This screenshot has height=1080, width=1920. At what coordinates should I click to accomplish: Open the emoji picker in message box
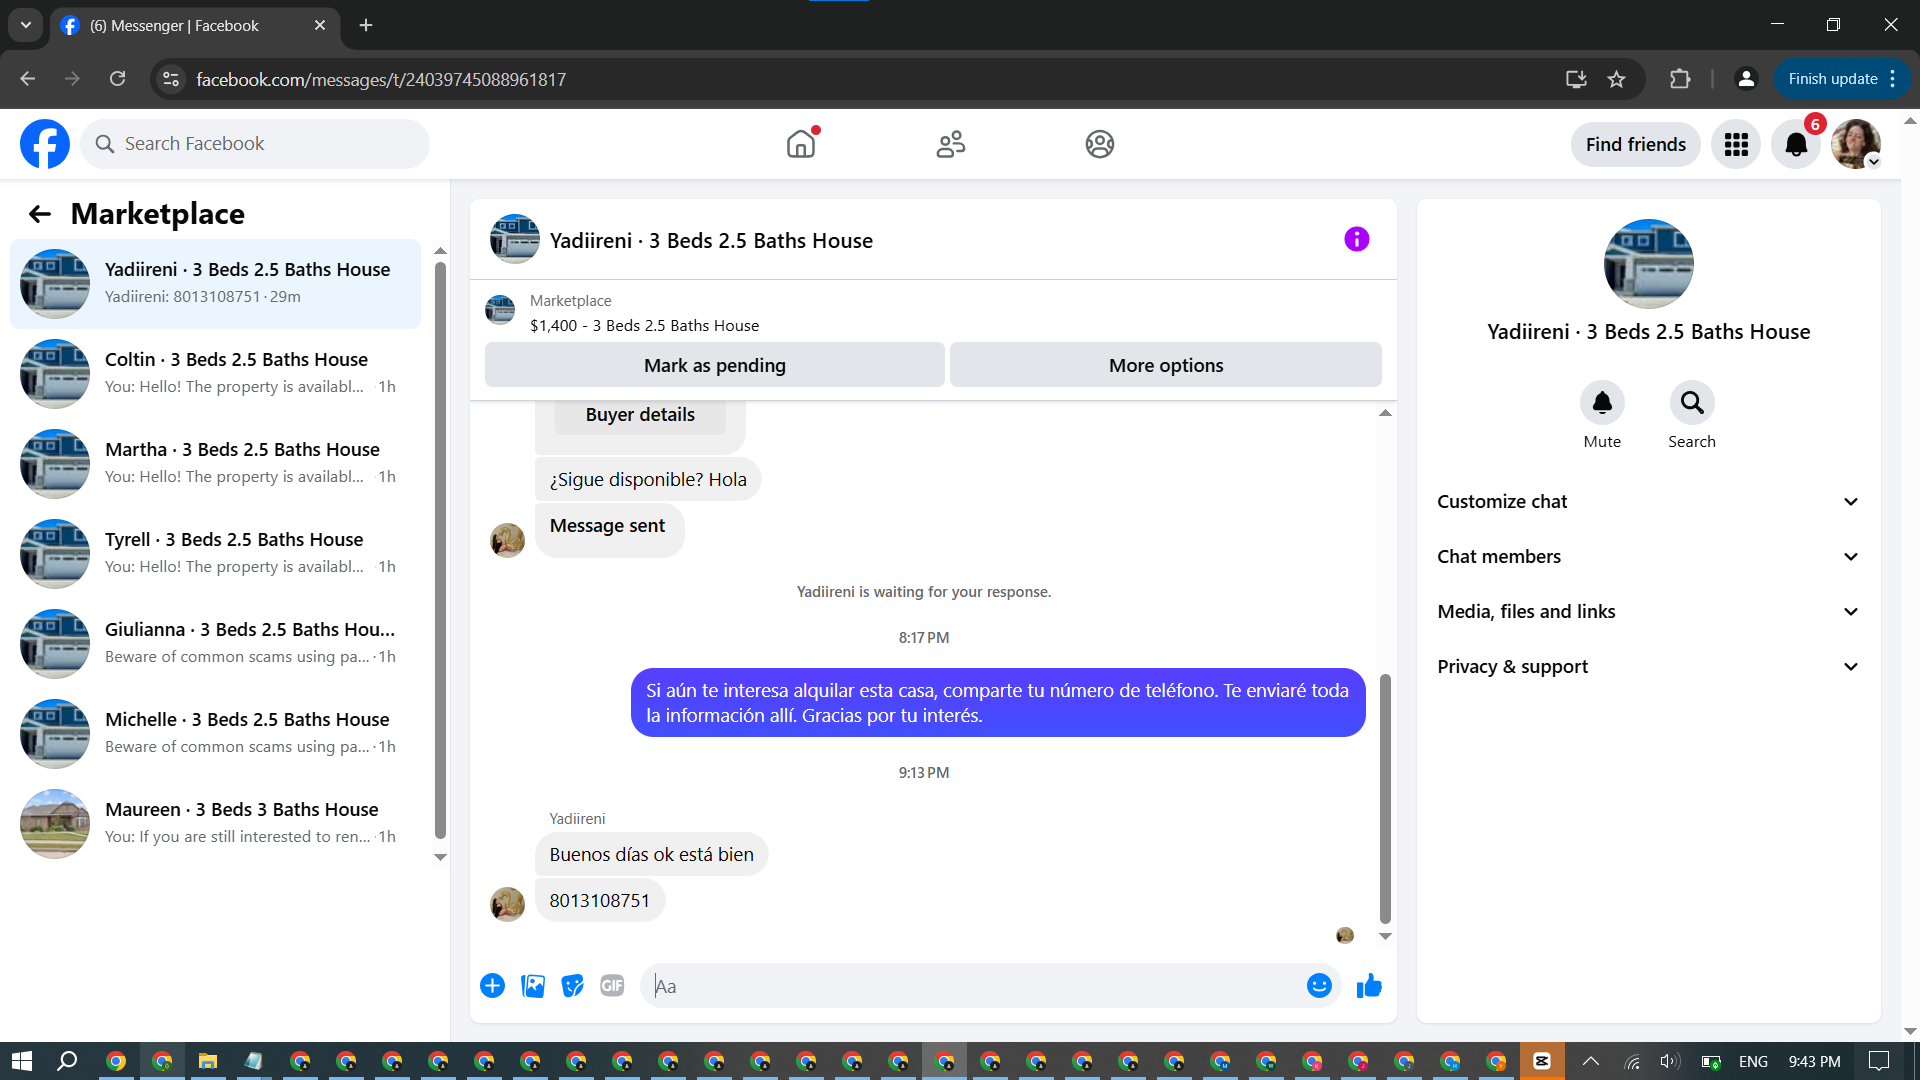(1319, 986)
